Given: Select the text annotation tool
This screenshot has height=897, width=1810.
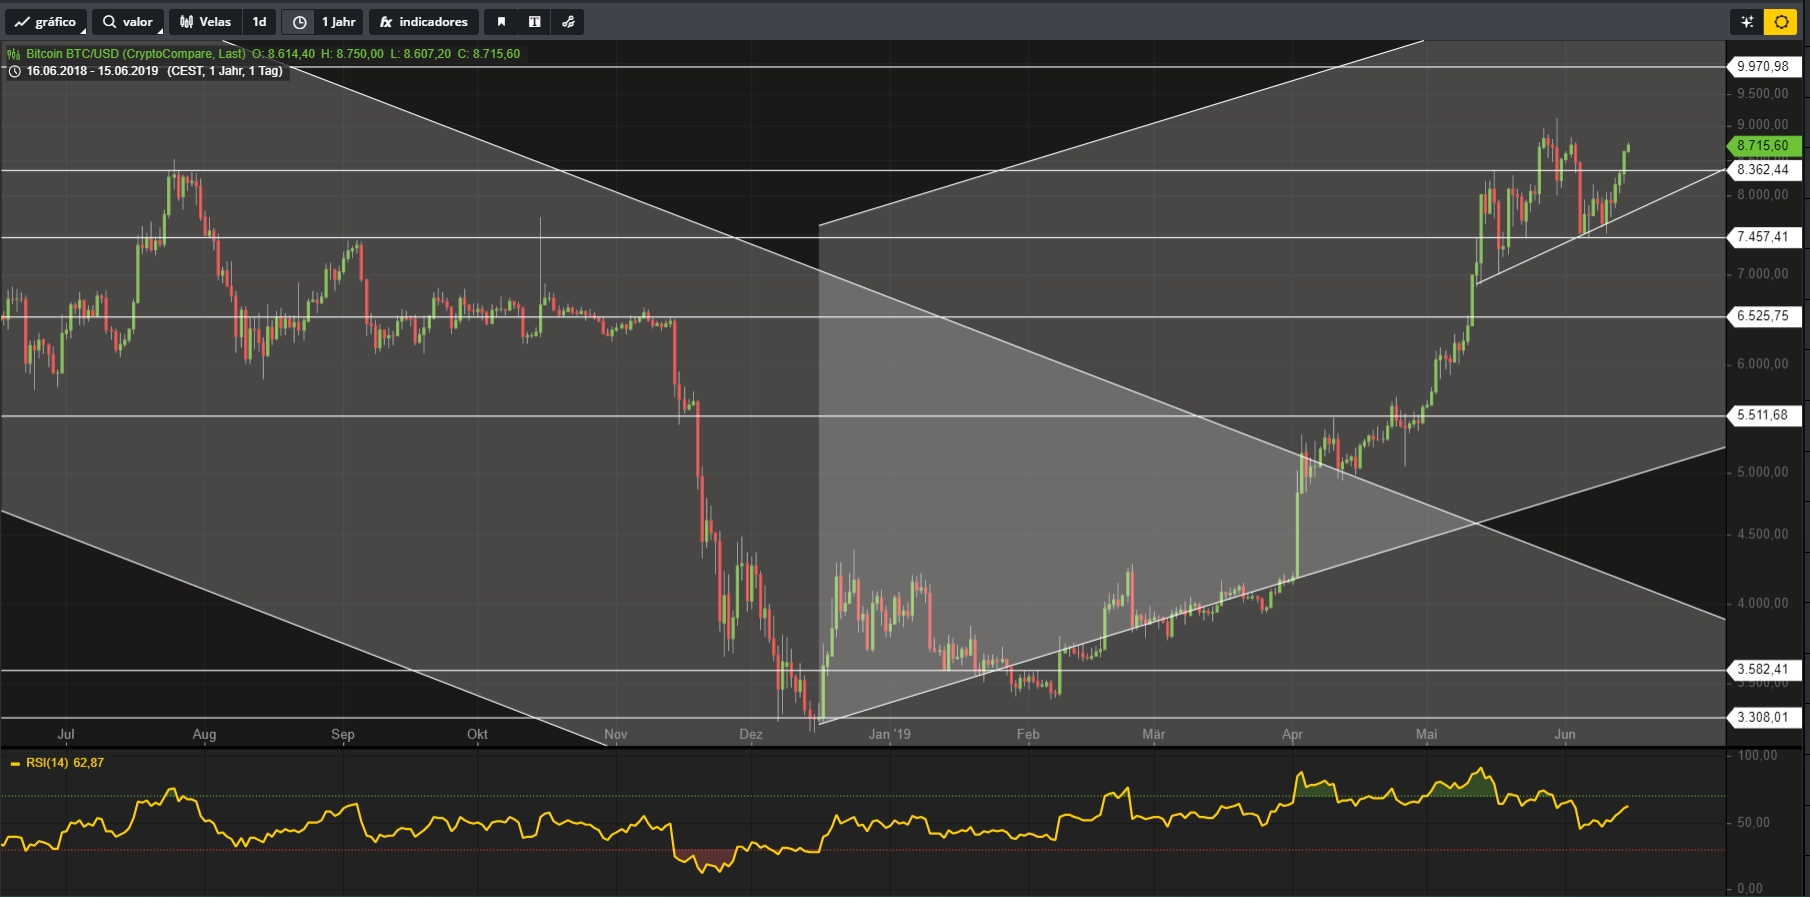Looking at the screenshot, I should point(535,22).
